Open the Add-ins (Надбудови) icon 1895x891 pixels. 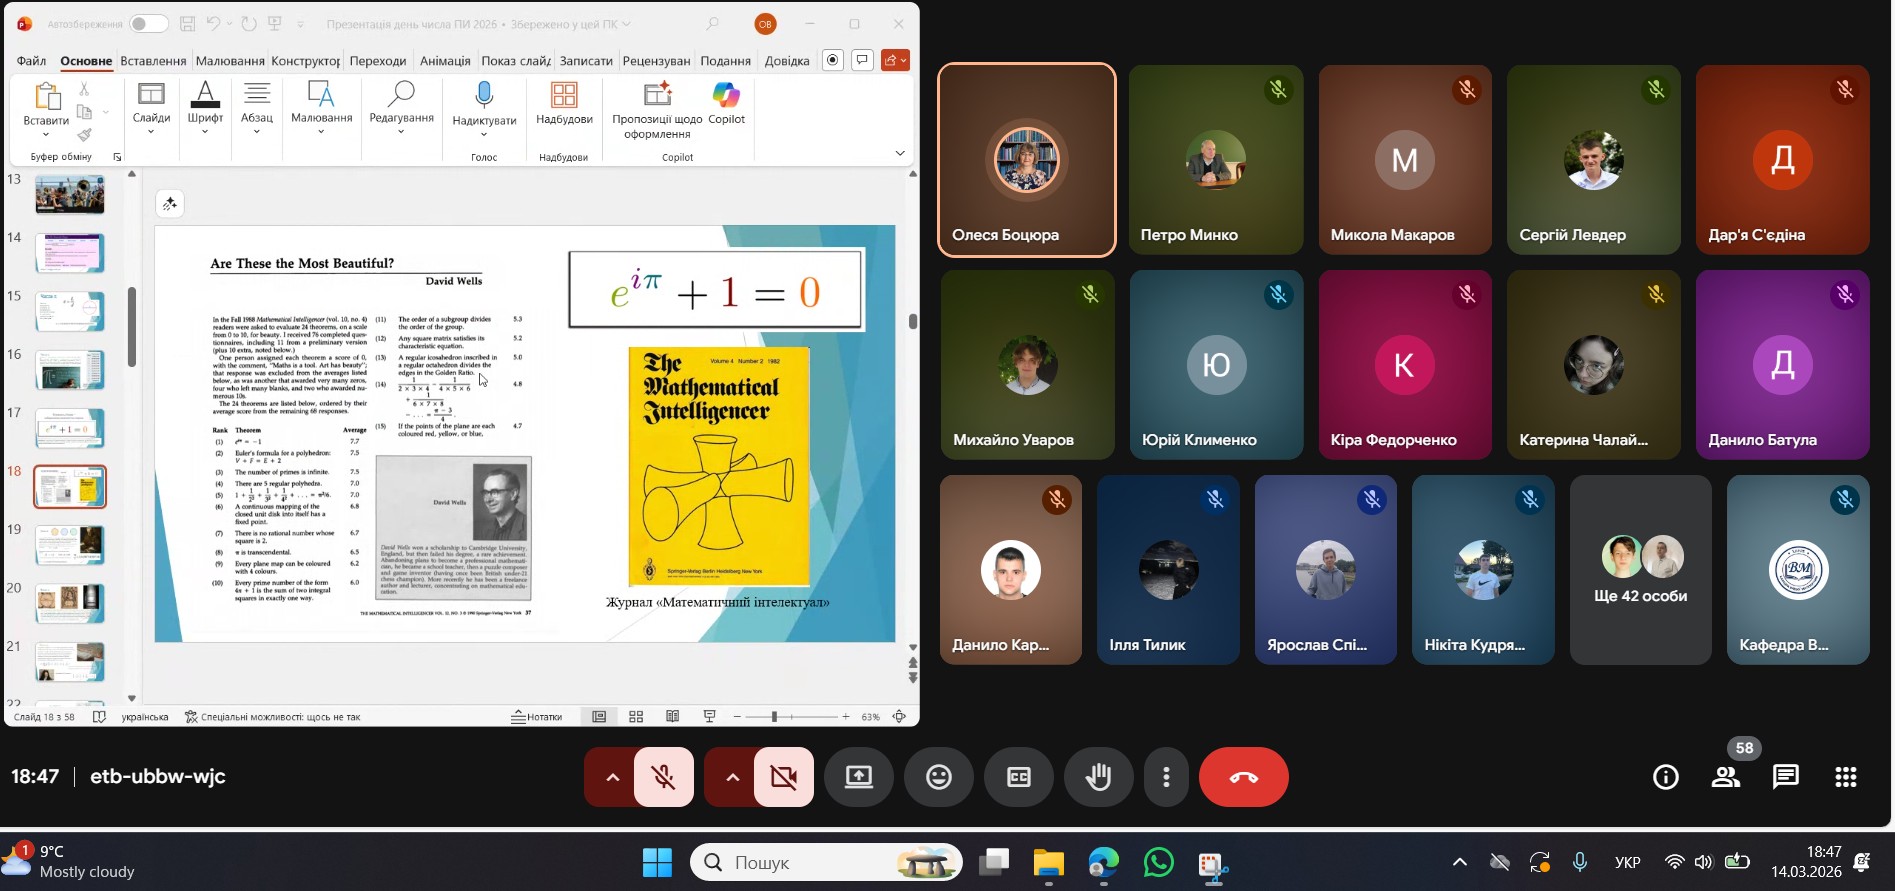tap(564, 96)
